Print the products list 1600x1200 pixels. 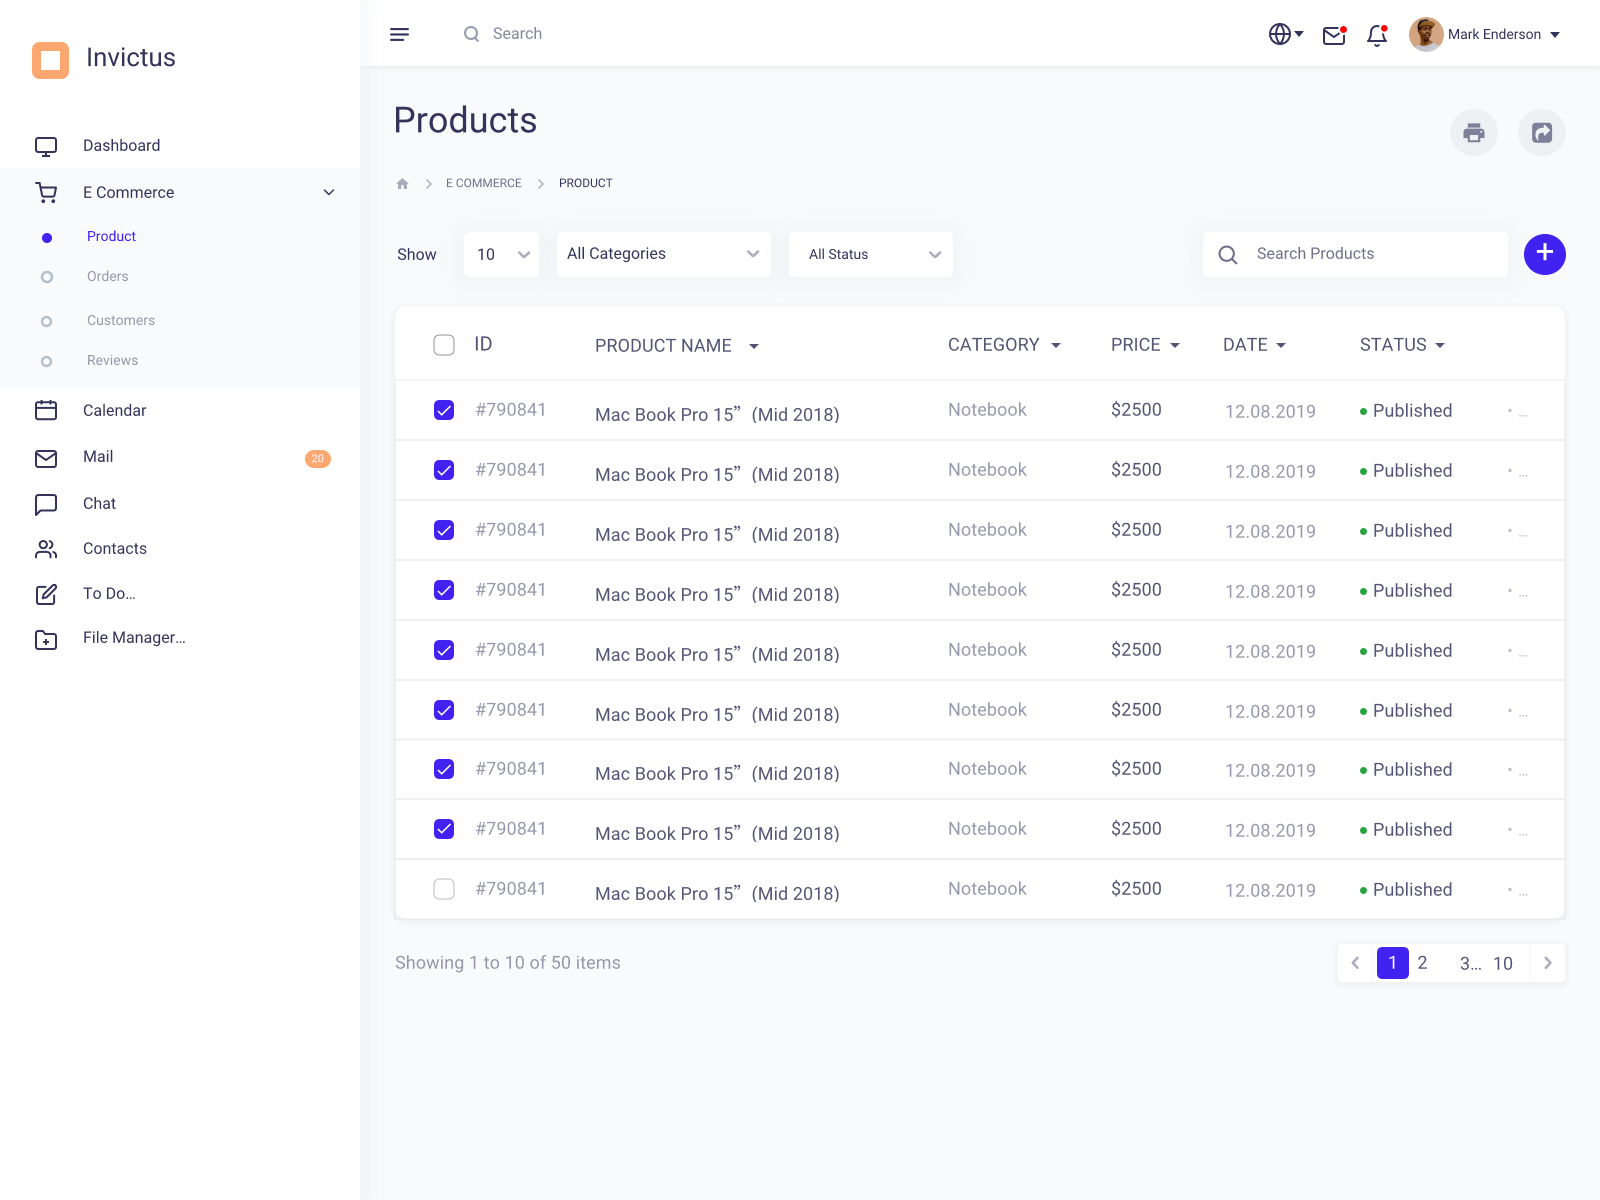coord(1474,132)
